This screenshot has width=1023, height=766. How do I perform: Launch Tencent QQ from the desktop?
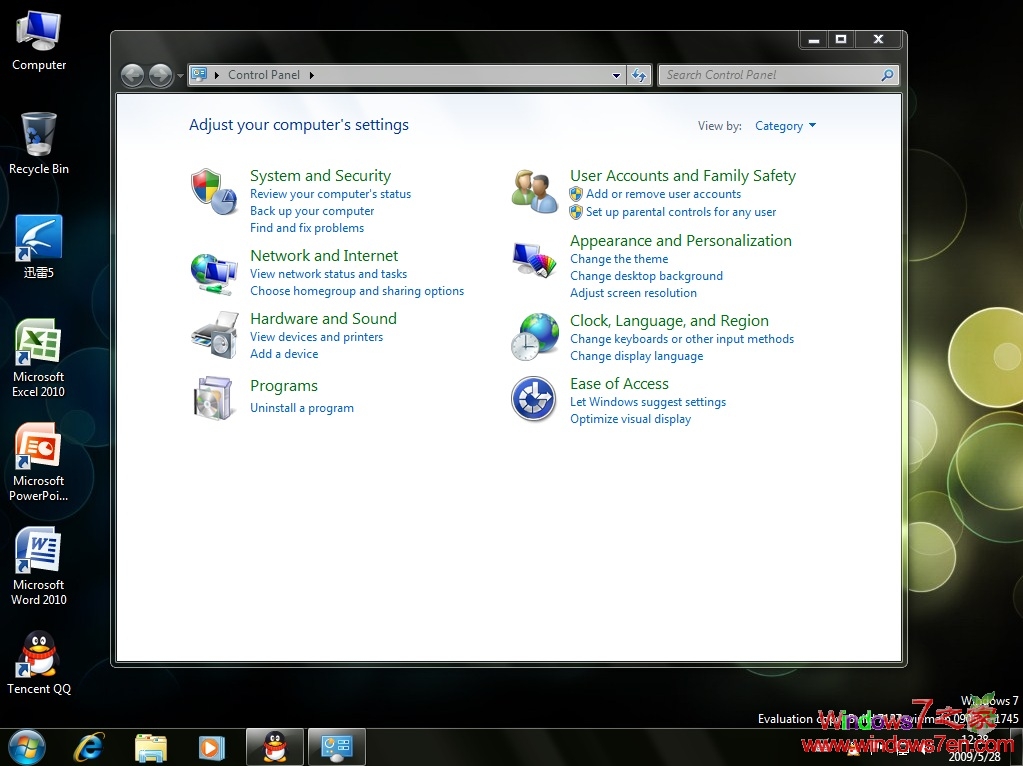[38, 655]
